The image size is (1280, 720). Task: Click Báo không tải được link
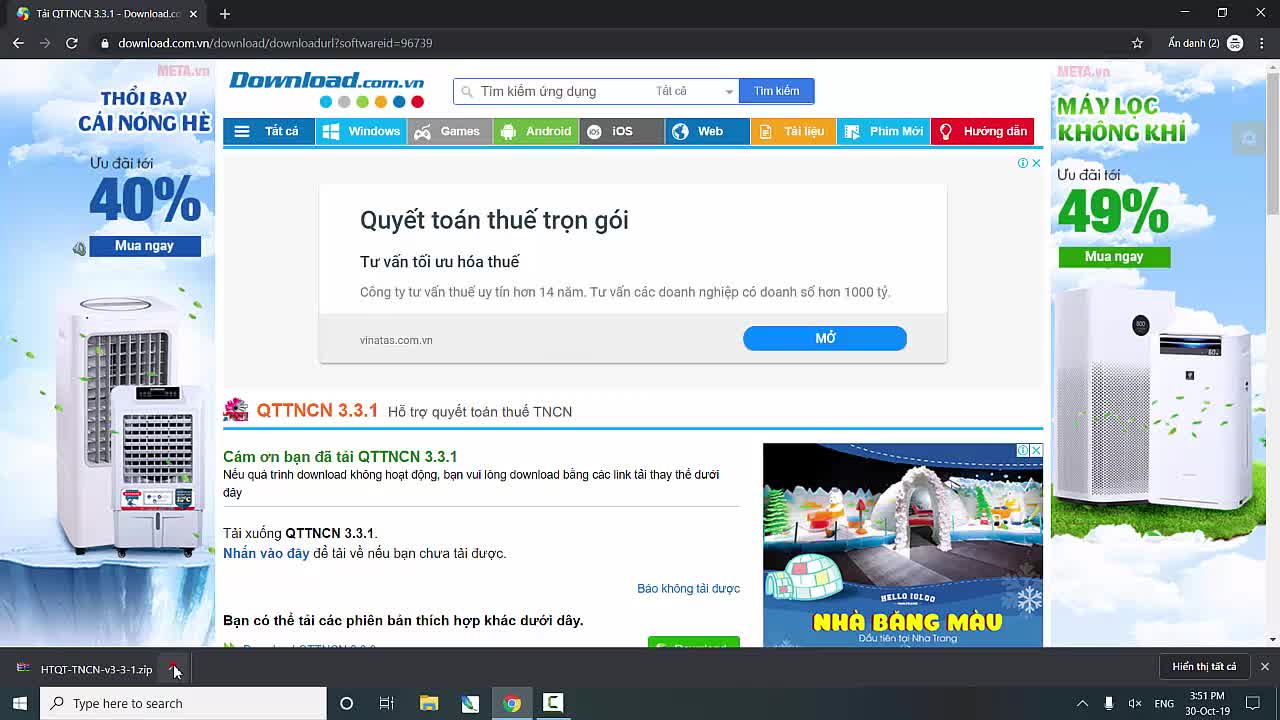click(688, 588)
